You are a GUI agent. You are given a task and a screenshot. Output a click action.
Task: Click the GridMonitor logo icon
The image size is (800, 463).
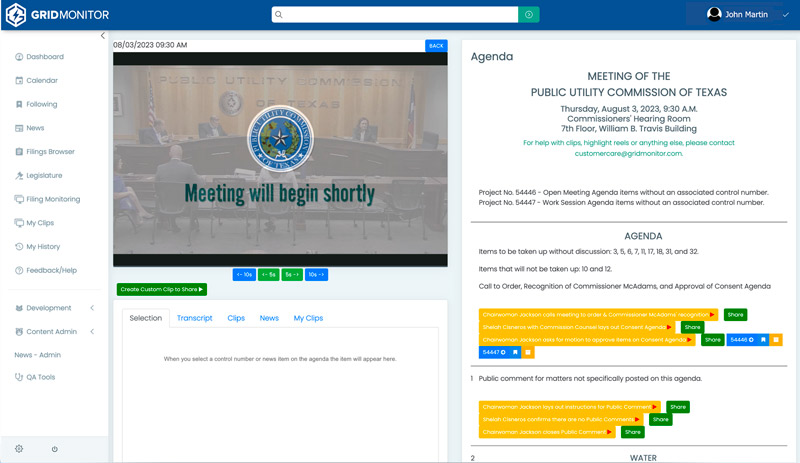[x=15, y=15]
